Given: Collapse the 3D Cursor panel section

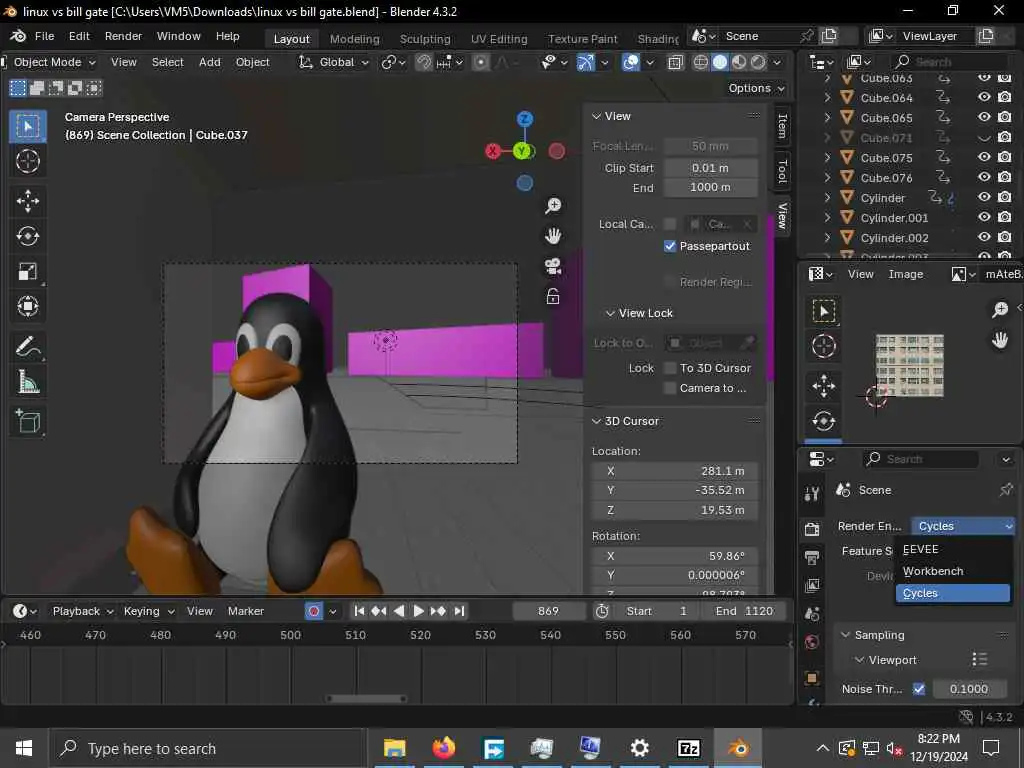Looking at the screenshot, I should 596,421.
